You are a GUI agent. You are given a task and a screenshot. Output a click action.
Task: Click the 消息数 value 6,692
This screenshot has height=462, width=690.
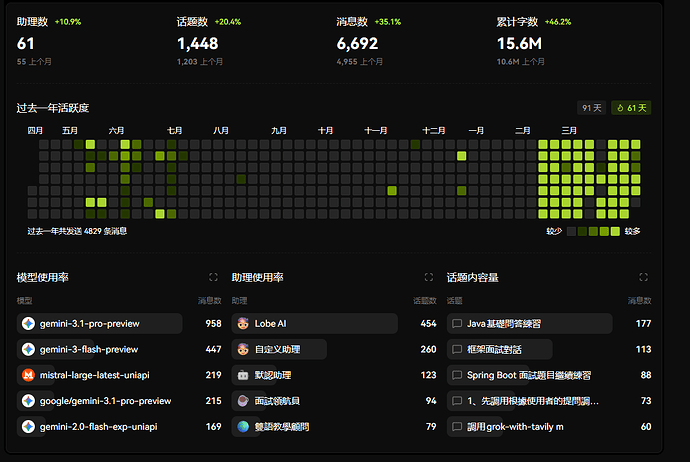[x=357, y=44]
